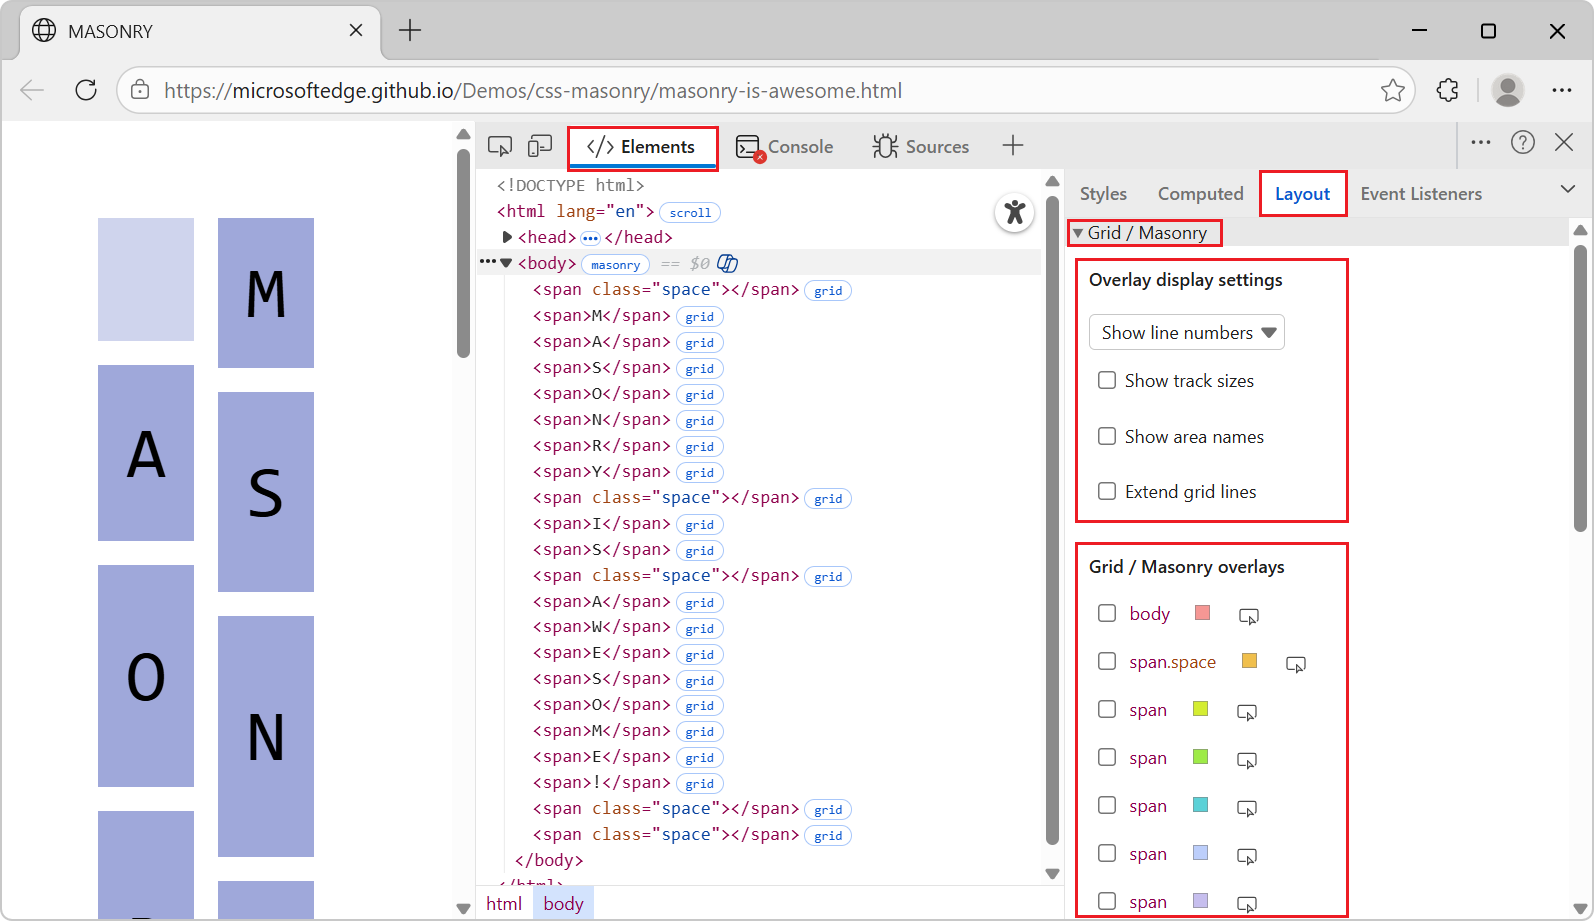This screenshot has height=921, width=1594.
Task: Toggle grid badge next to span !
Action: tap(700, 784)
